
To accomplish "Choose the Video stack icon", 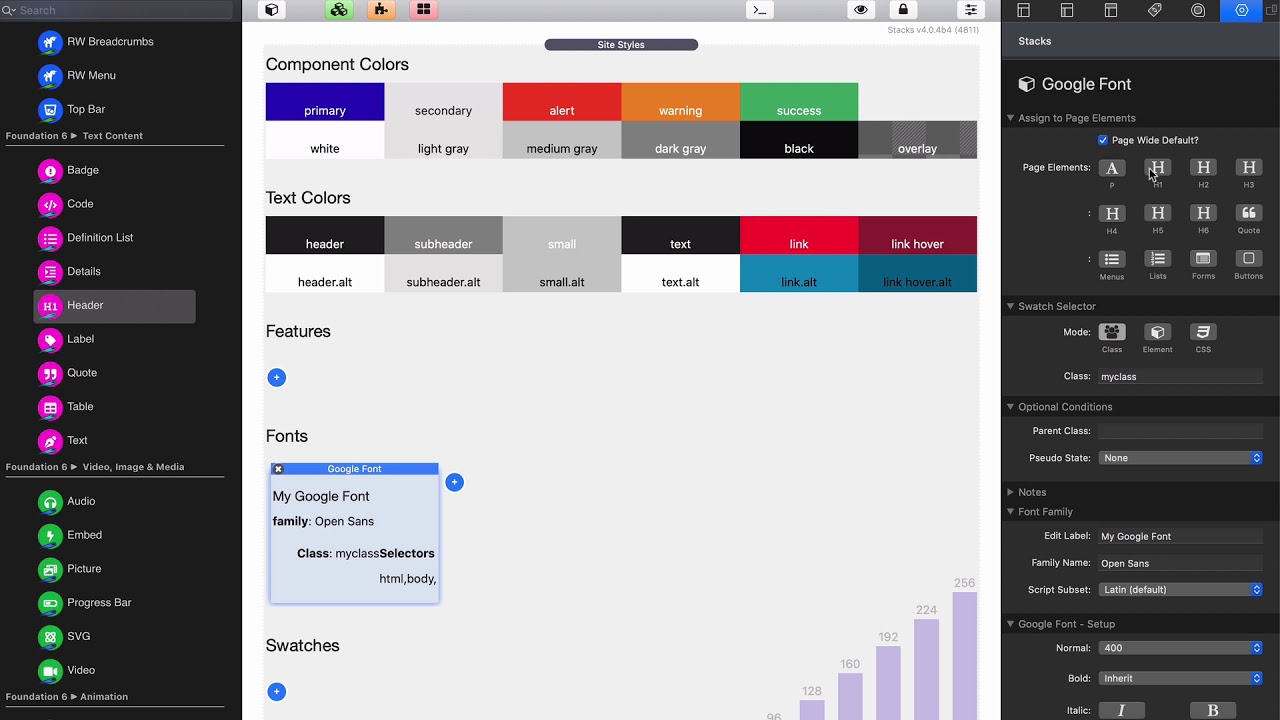I will pos(50,670).
